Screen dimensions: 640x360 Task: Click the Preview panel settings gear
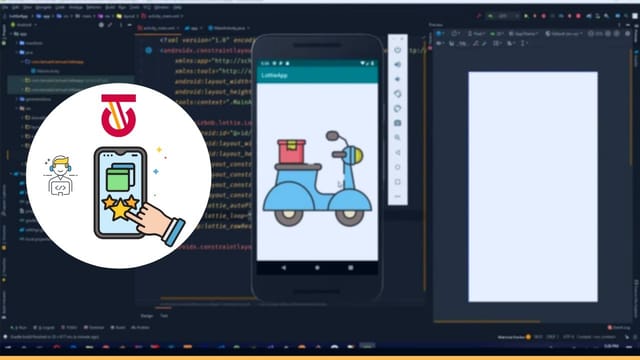point(628,34)
